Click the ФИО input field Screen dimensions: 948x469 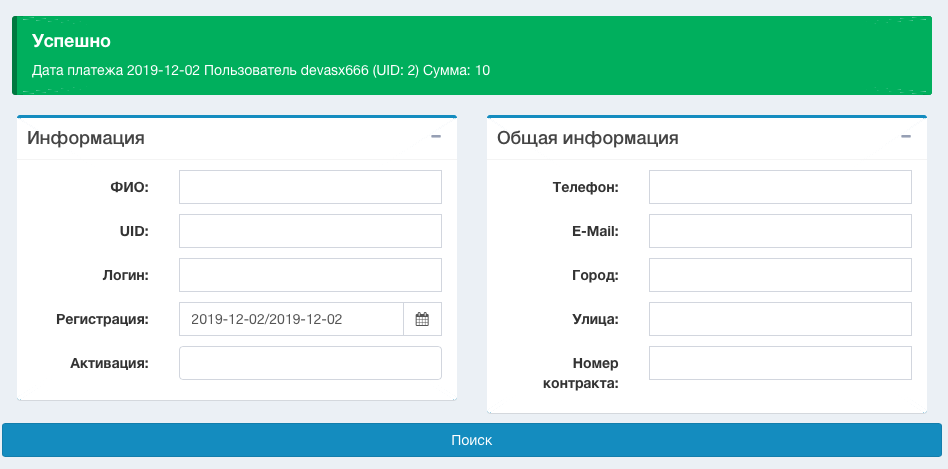[x=310, y=187]
